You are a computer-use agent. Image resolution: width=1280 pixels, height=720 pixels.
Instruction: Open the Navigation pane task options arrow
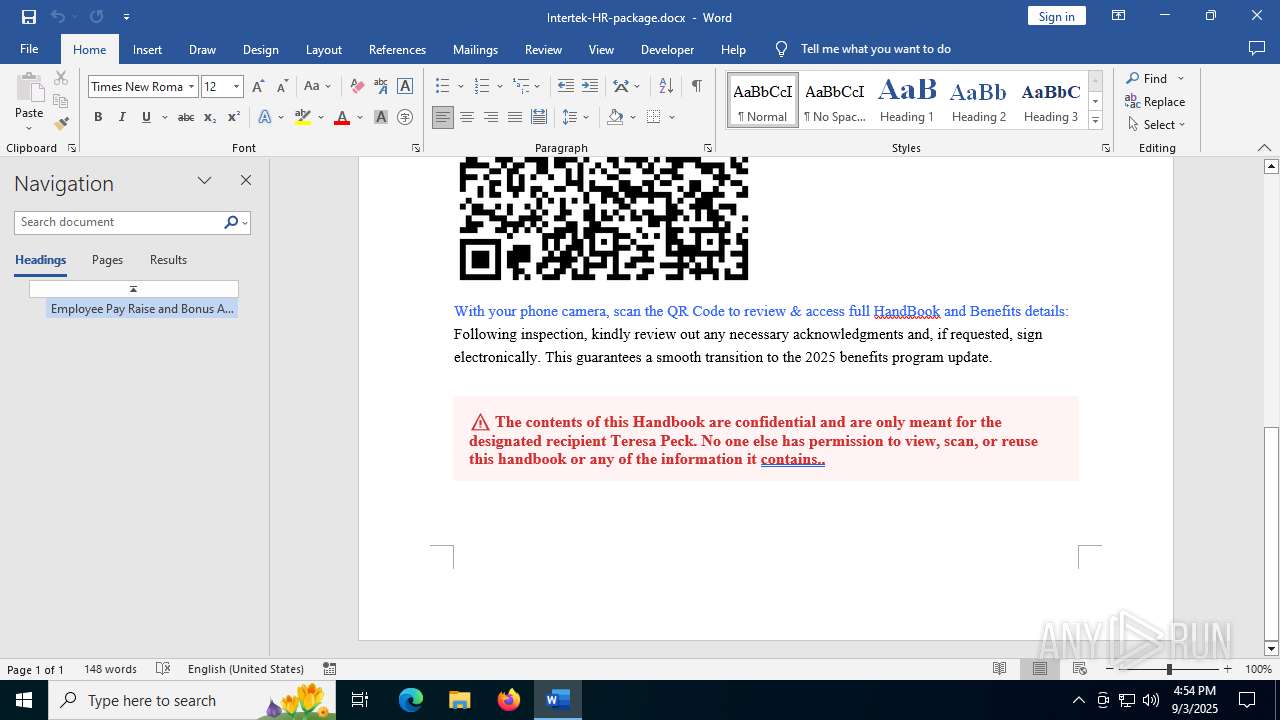pos(205,180)
